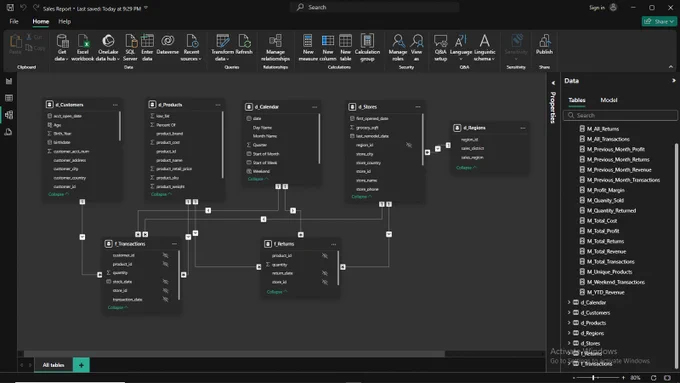Toggle visibility of transaction_date in f_Transactions

coord(165,299)
